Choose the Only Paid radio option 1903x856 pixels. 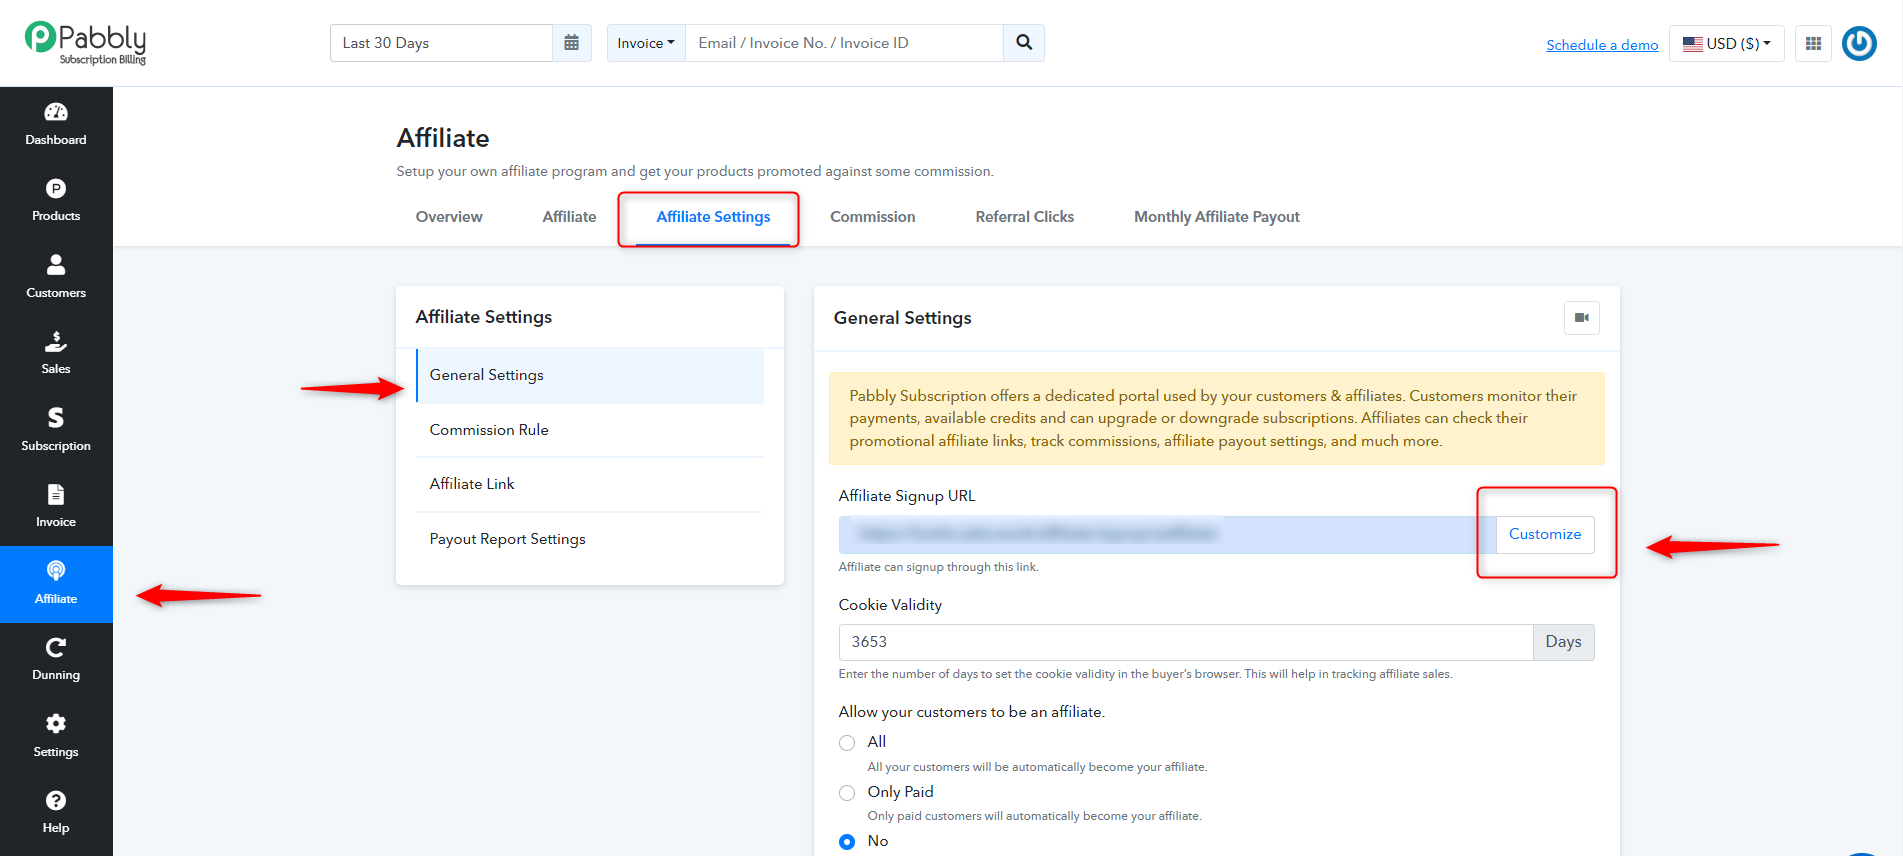click(x=847, y=793)
